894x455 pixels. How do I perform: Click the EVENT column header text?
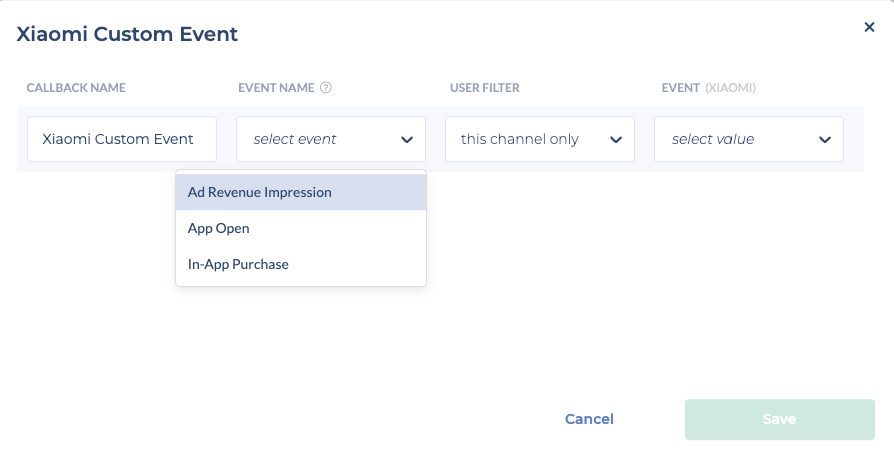click(x=680, y=88)
